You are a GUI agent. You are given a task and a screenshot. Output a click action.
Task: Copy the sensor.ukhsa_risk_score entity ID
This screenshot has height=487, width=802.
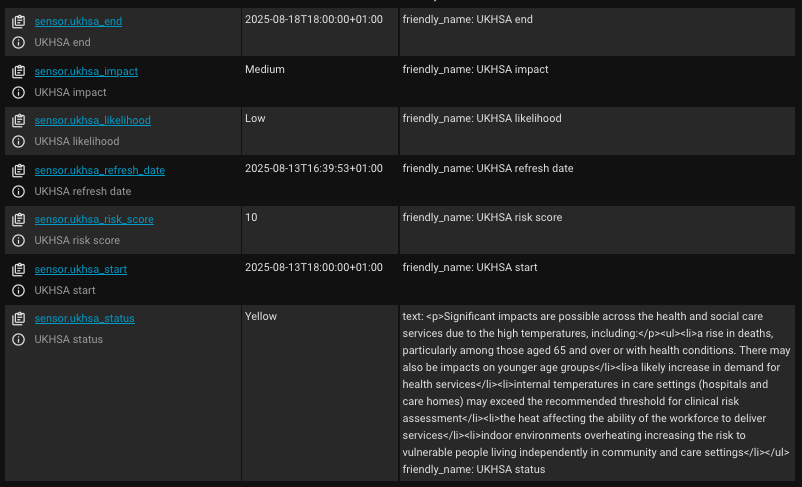pyautogui.click(x=18, y=219)
